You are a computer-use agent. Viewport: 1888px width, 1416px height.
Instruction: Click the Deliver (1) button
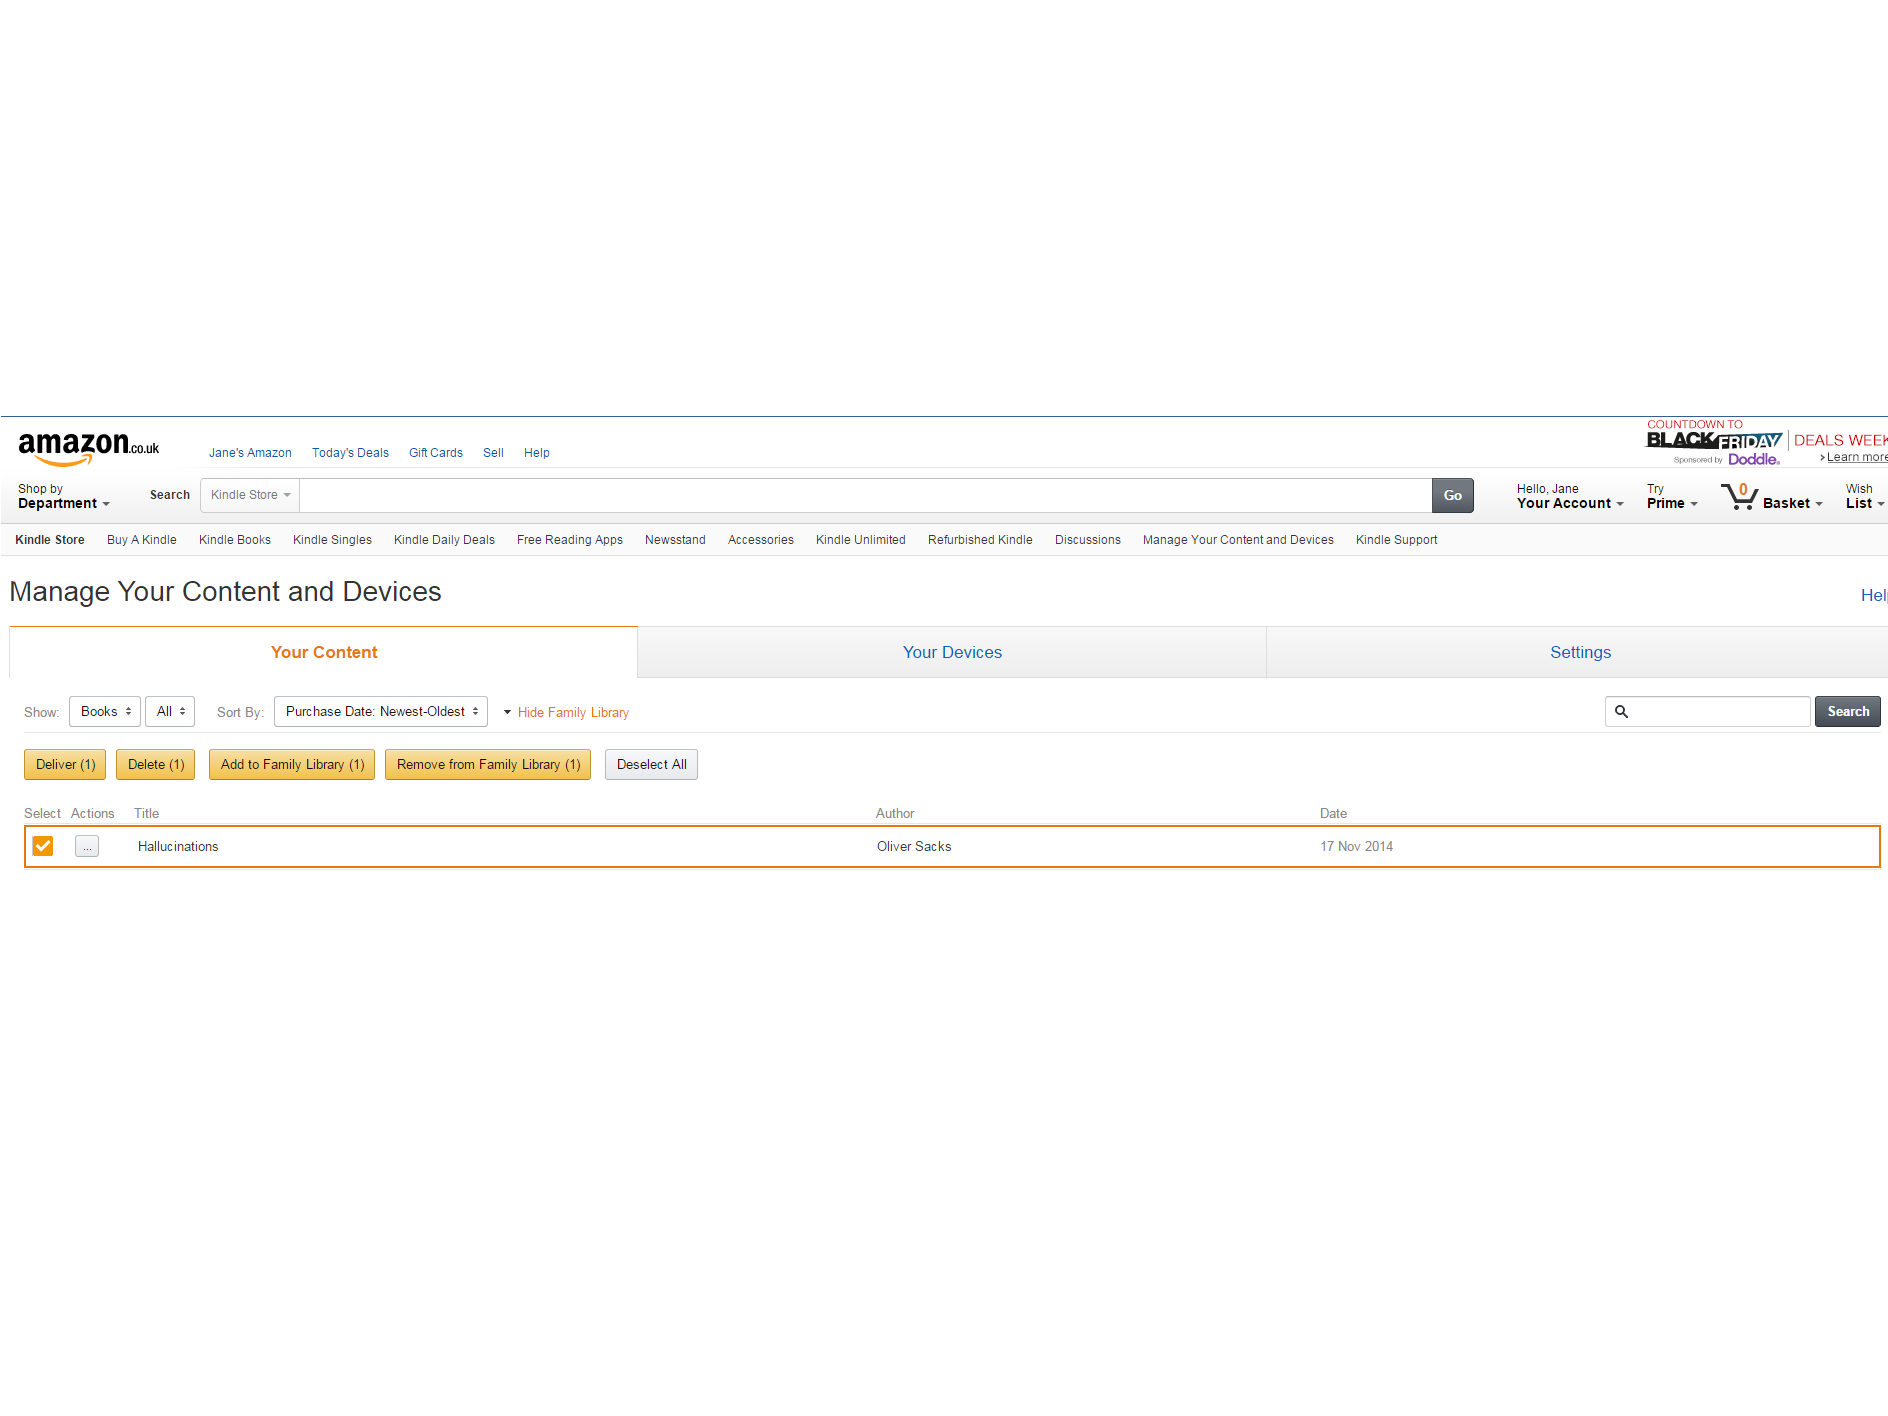(x=65, y=765)
